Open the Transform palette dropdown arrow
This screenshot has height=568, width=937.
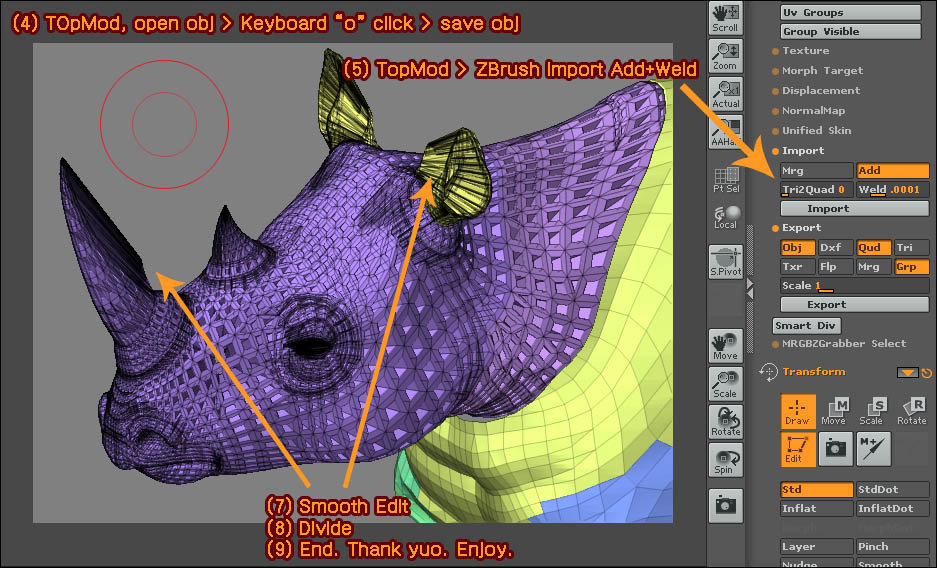(x=907, y=373)
